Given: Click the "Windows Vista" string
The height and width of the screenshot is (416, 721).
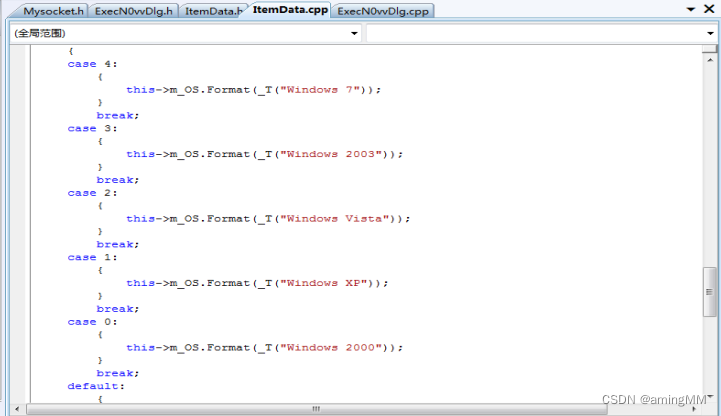Looking at the screenshot, I should point(334,219).
